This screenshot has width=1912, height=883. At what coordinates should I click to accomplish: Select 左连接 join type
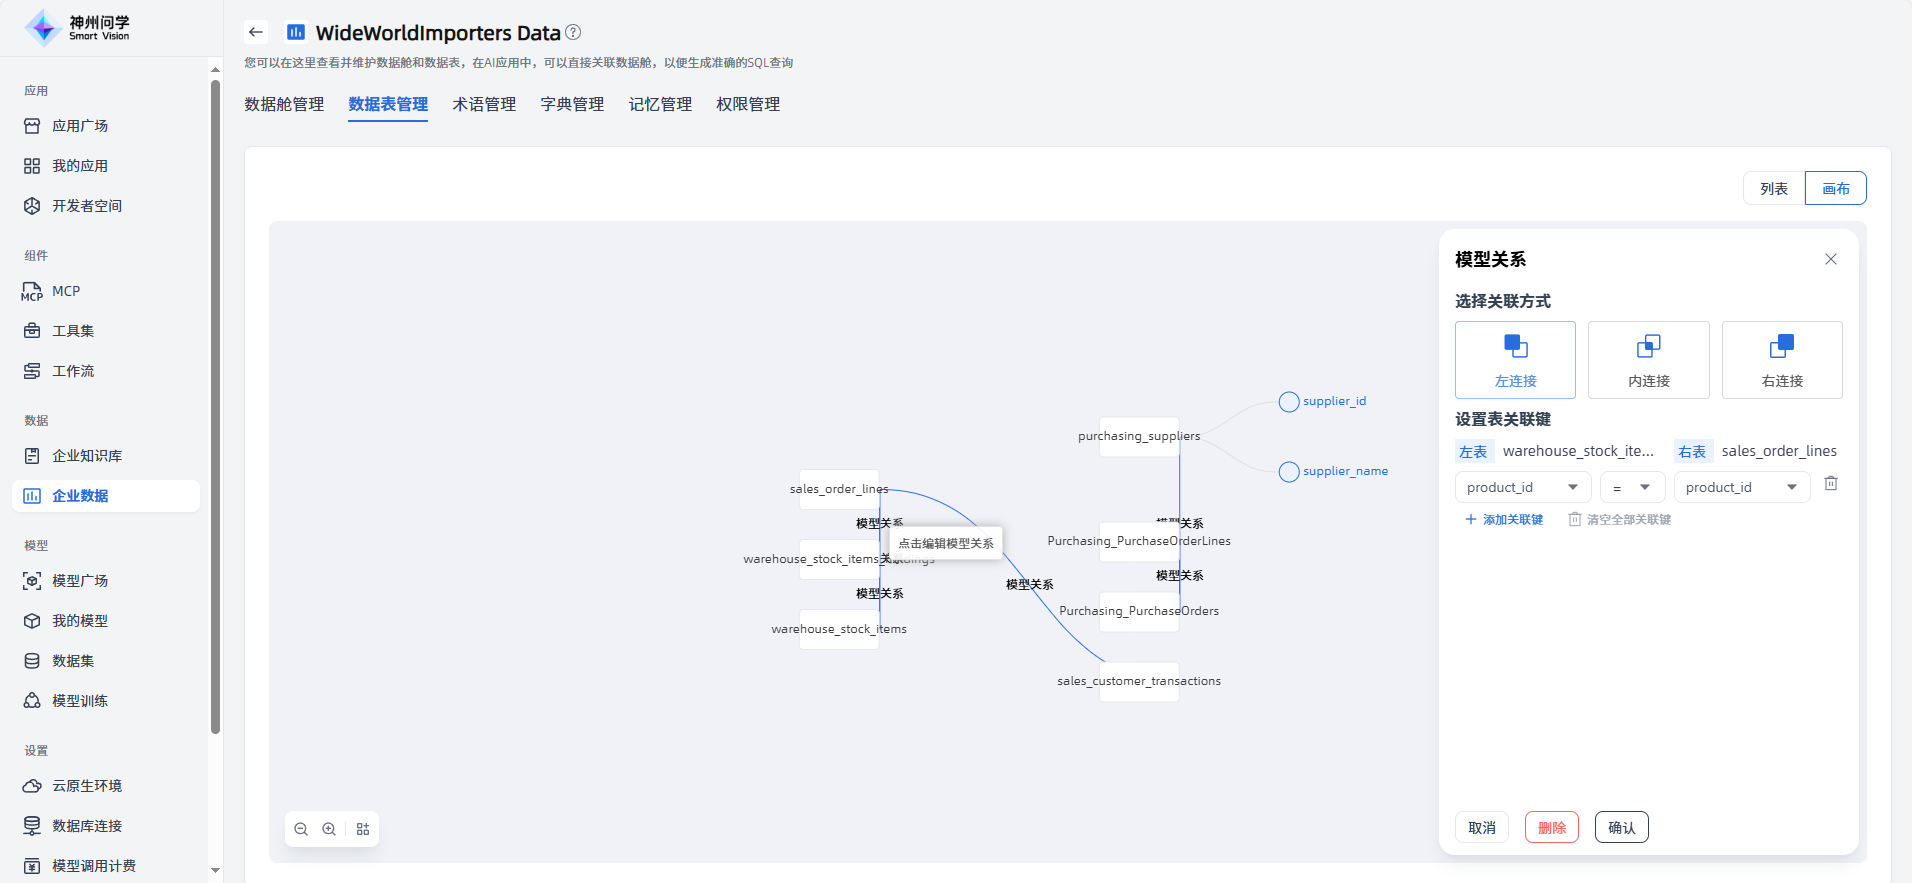[x=1515, y=360]
